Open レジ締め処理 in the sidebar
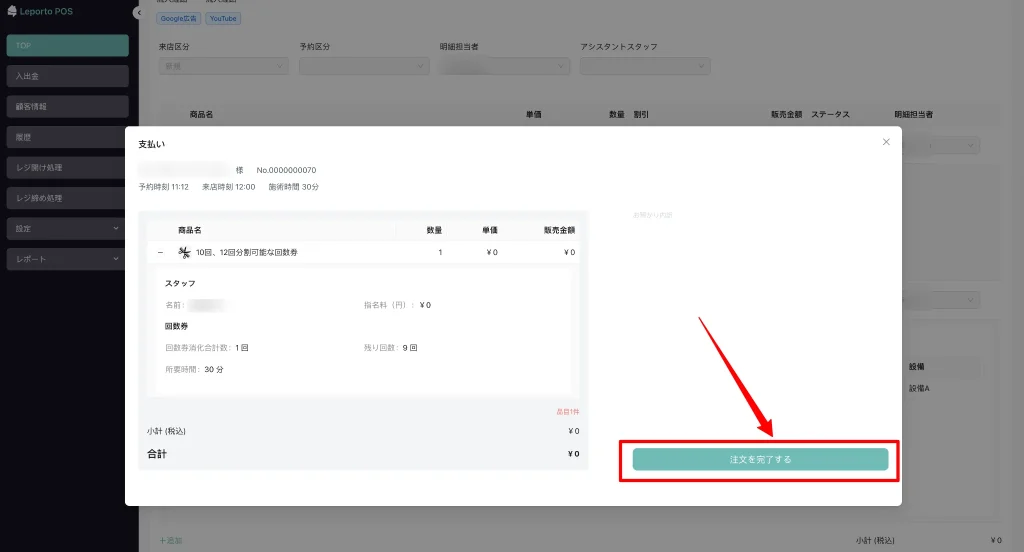This screenshot has width=1024, height=552. coord(67,198)
